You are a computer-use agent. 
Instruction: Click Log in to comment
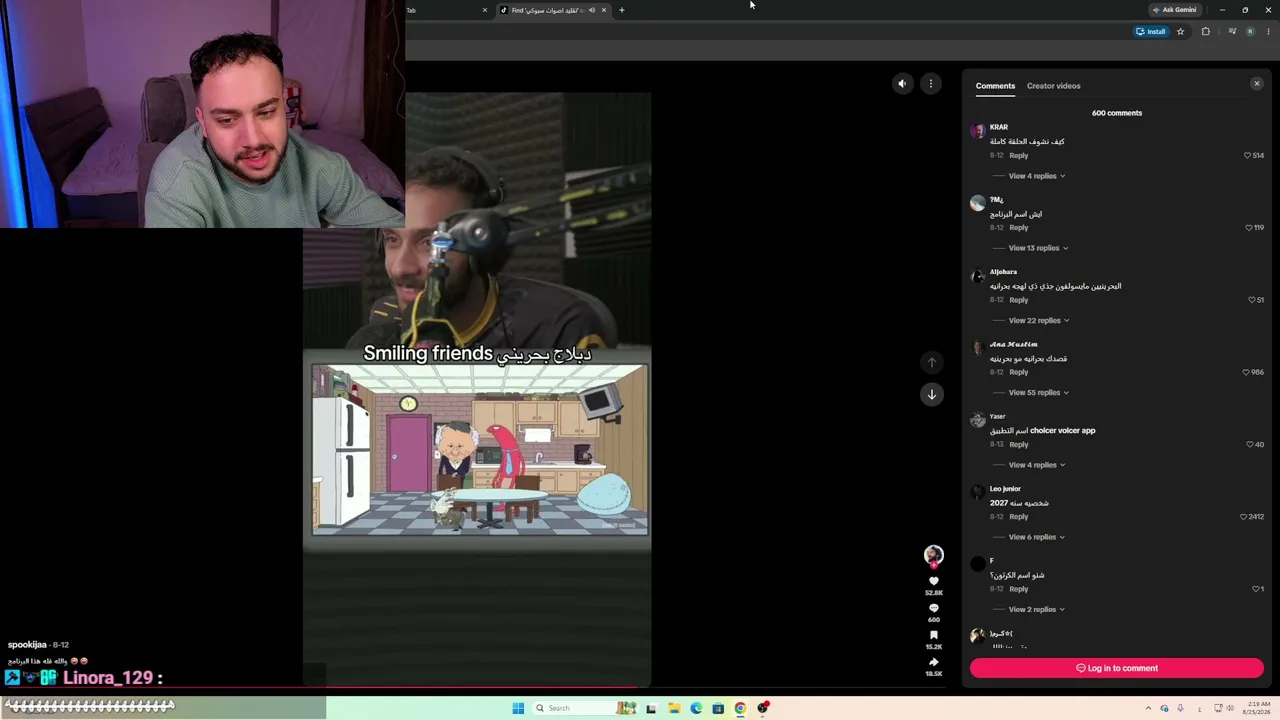(x=1117, y=668)
